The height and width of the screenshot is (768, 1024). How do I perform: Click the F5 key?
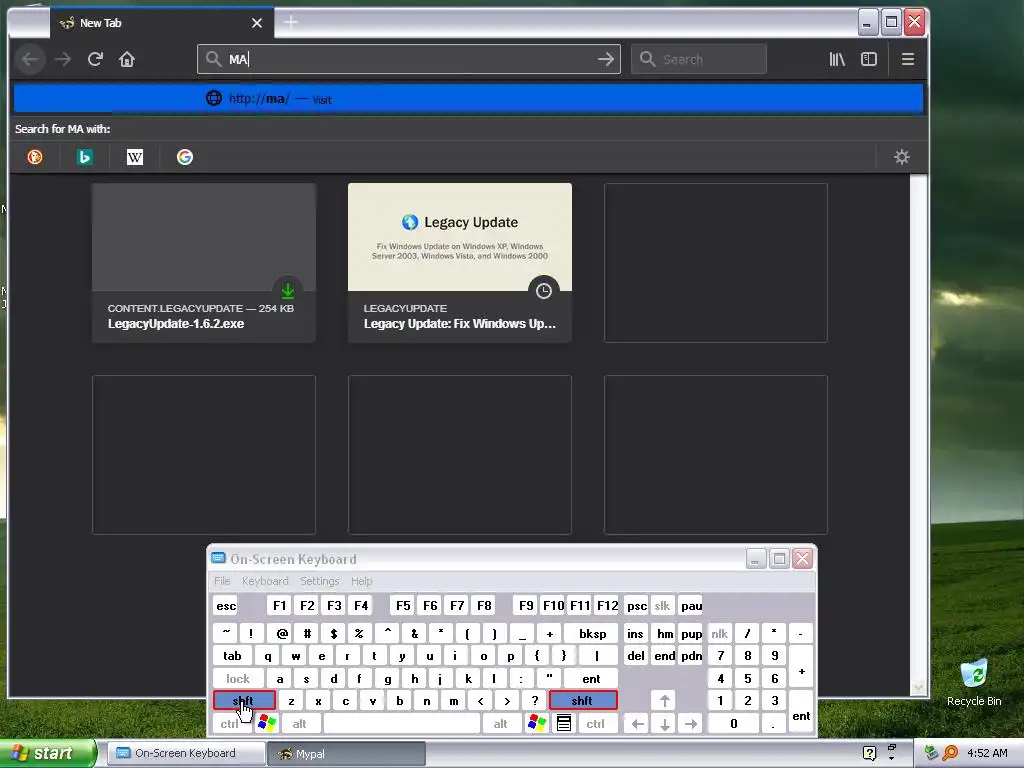point(403,605)
